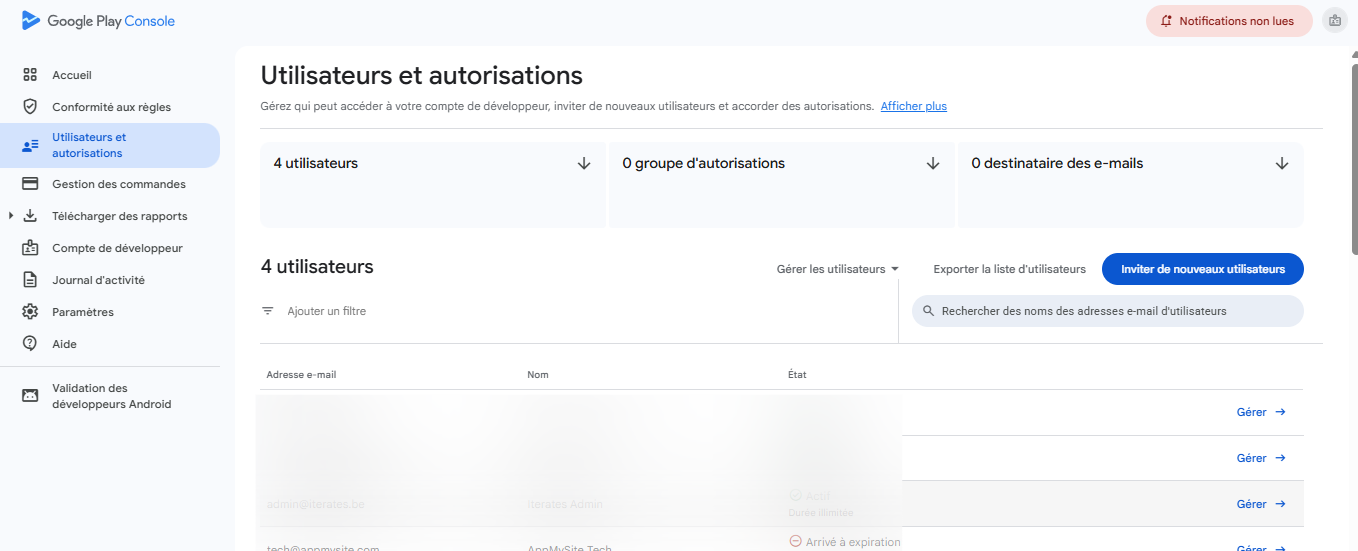The width and height of the screenshot is (1358, 551).
Task: Click Inviter de nouveaux utilisateurs button
Action: point(1203,269)
